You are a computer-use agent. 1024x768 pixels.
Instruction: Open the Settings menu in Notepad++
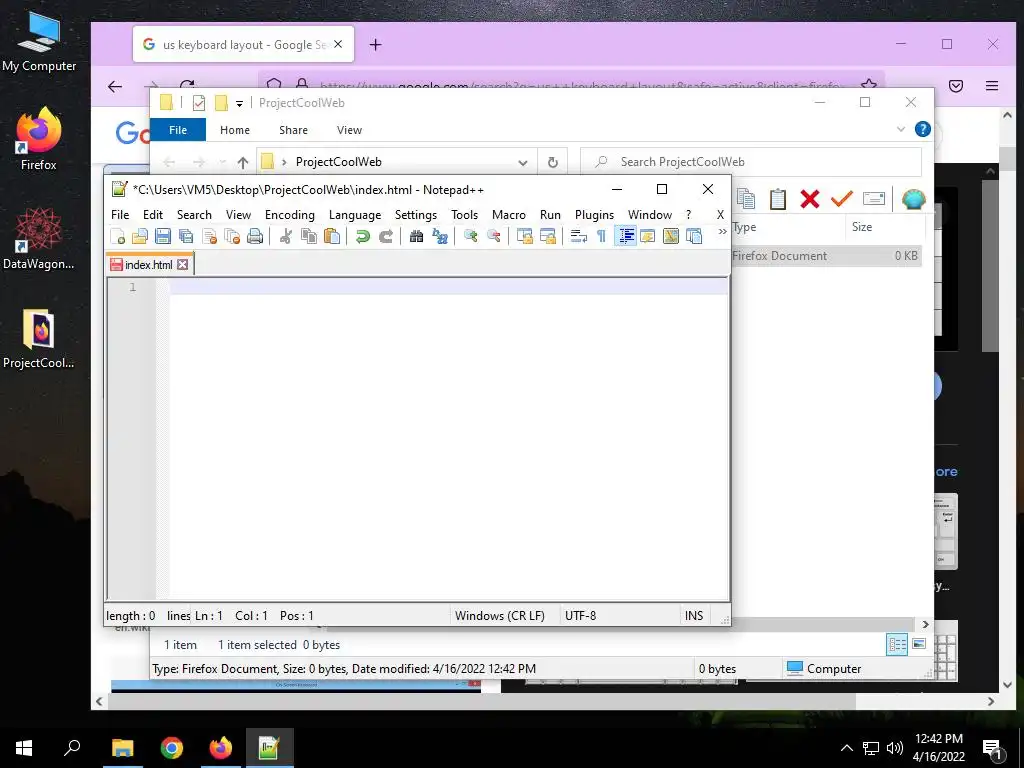pyautogui.click(x=416, y=215)
